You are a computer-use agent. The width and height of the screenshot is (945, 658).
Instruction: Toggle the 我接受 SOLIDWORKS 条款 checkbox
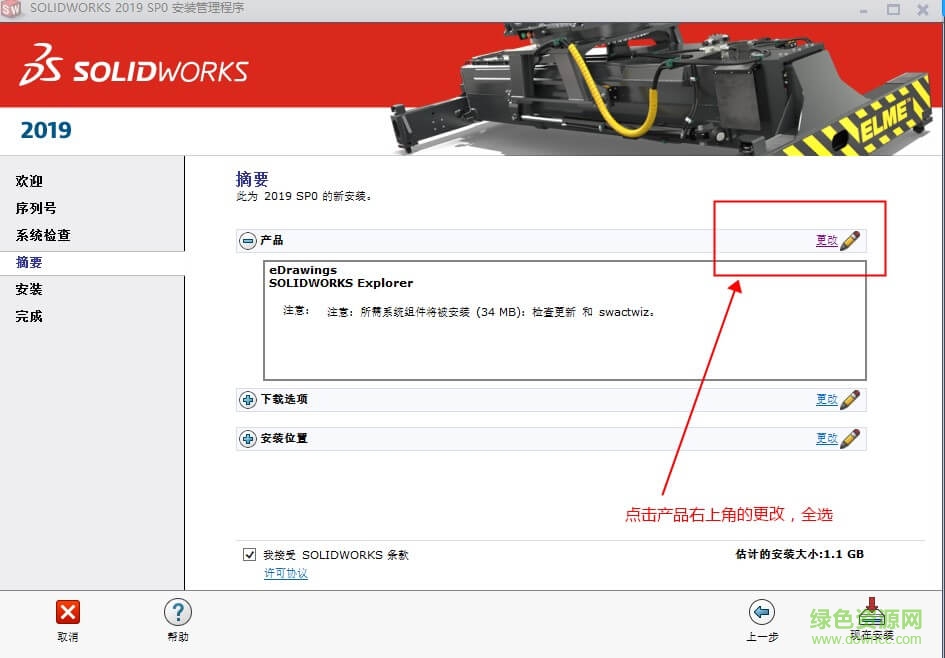pyautogui.click(x=250, y=554)
